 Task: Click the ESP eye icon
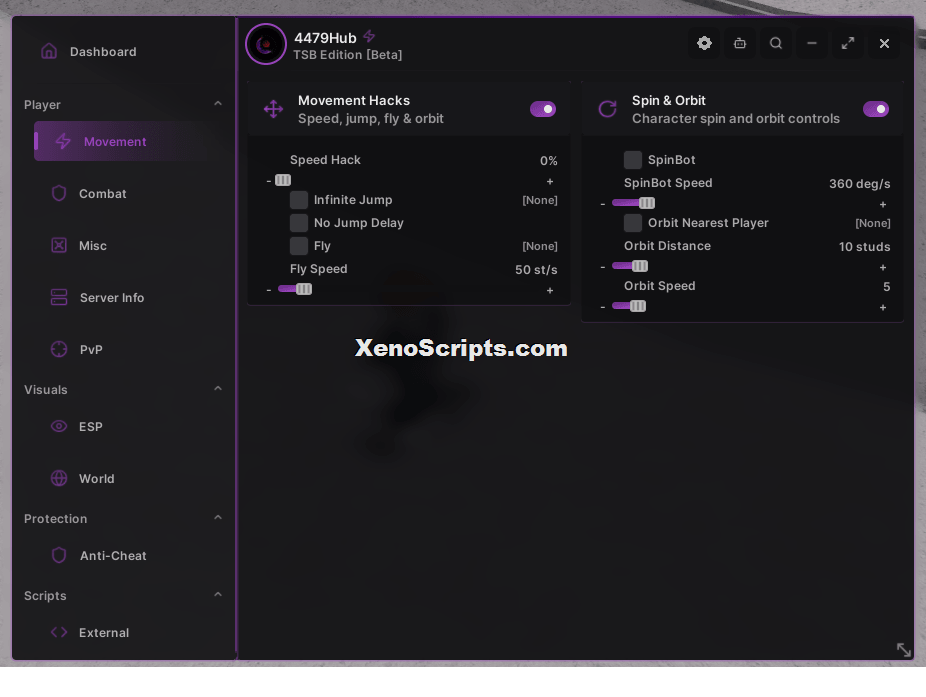click(59, 426)
